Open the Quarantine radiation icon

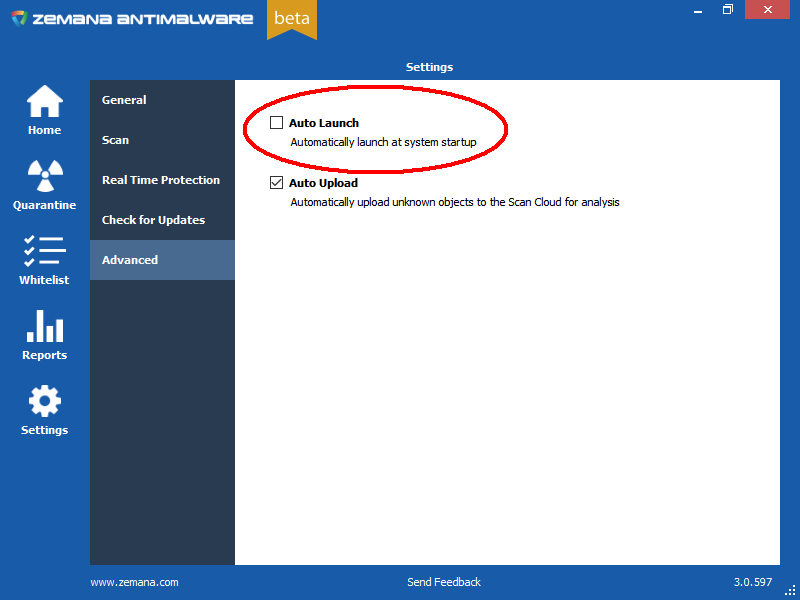pos(45,176)
